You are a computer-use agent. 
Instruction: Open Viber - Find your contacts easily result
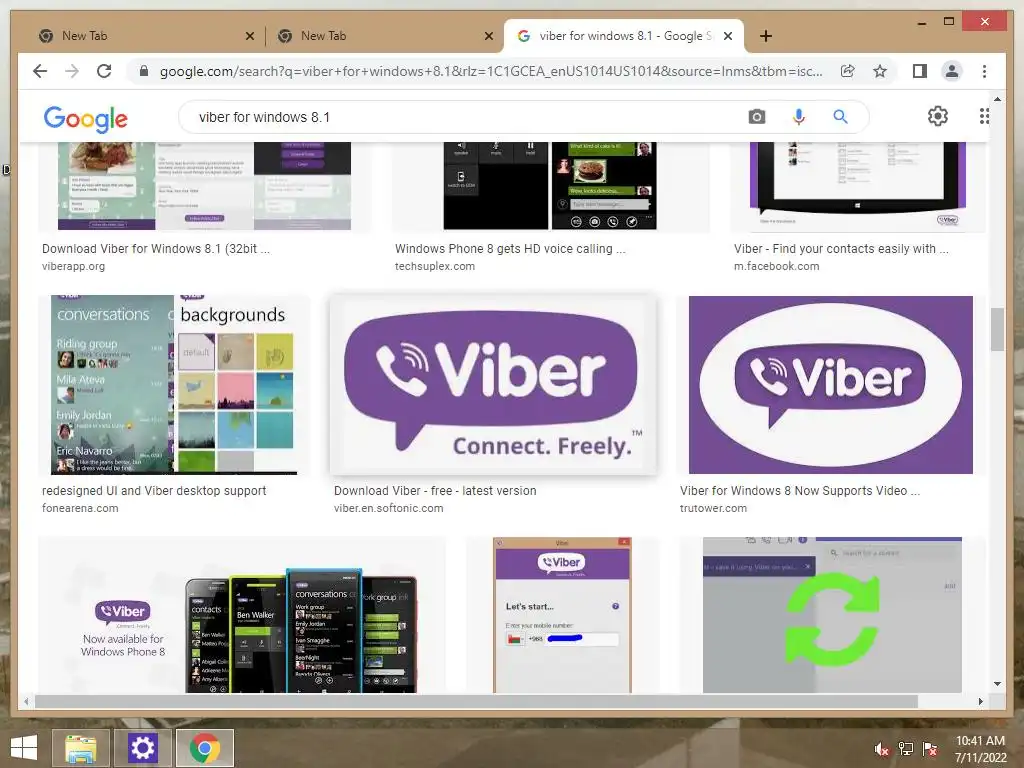tap(841, 249)
